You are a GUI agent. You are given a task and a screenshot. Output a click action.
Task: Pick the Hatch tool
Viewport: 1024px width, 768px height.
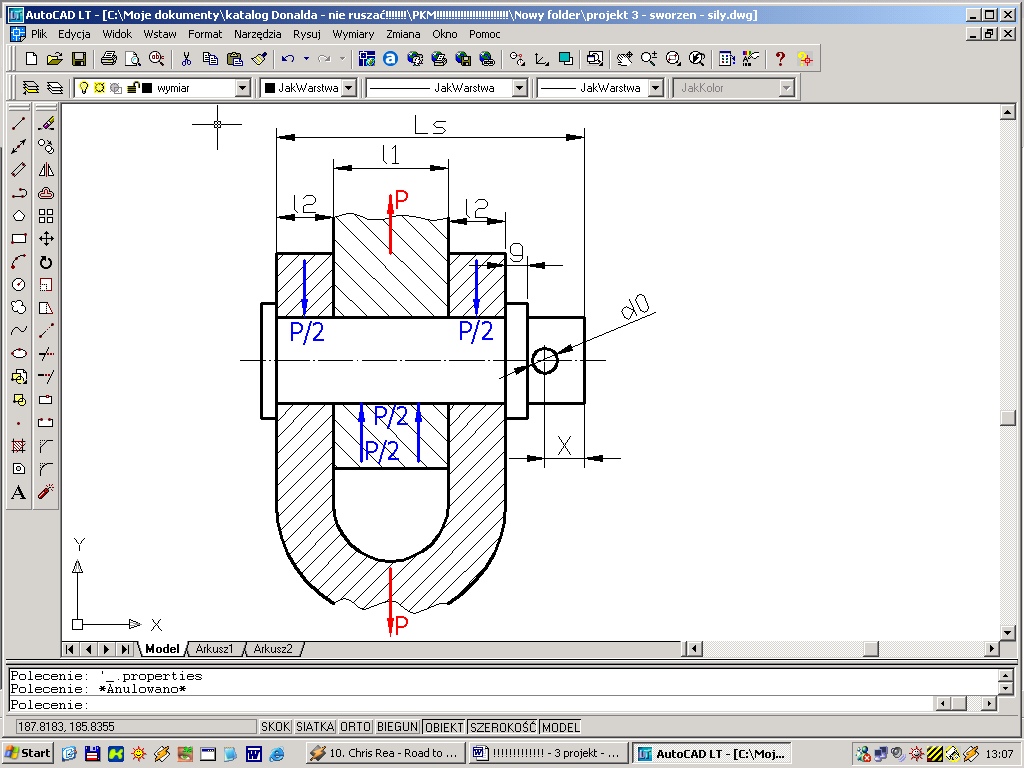point(18,446)
